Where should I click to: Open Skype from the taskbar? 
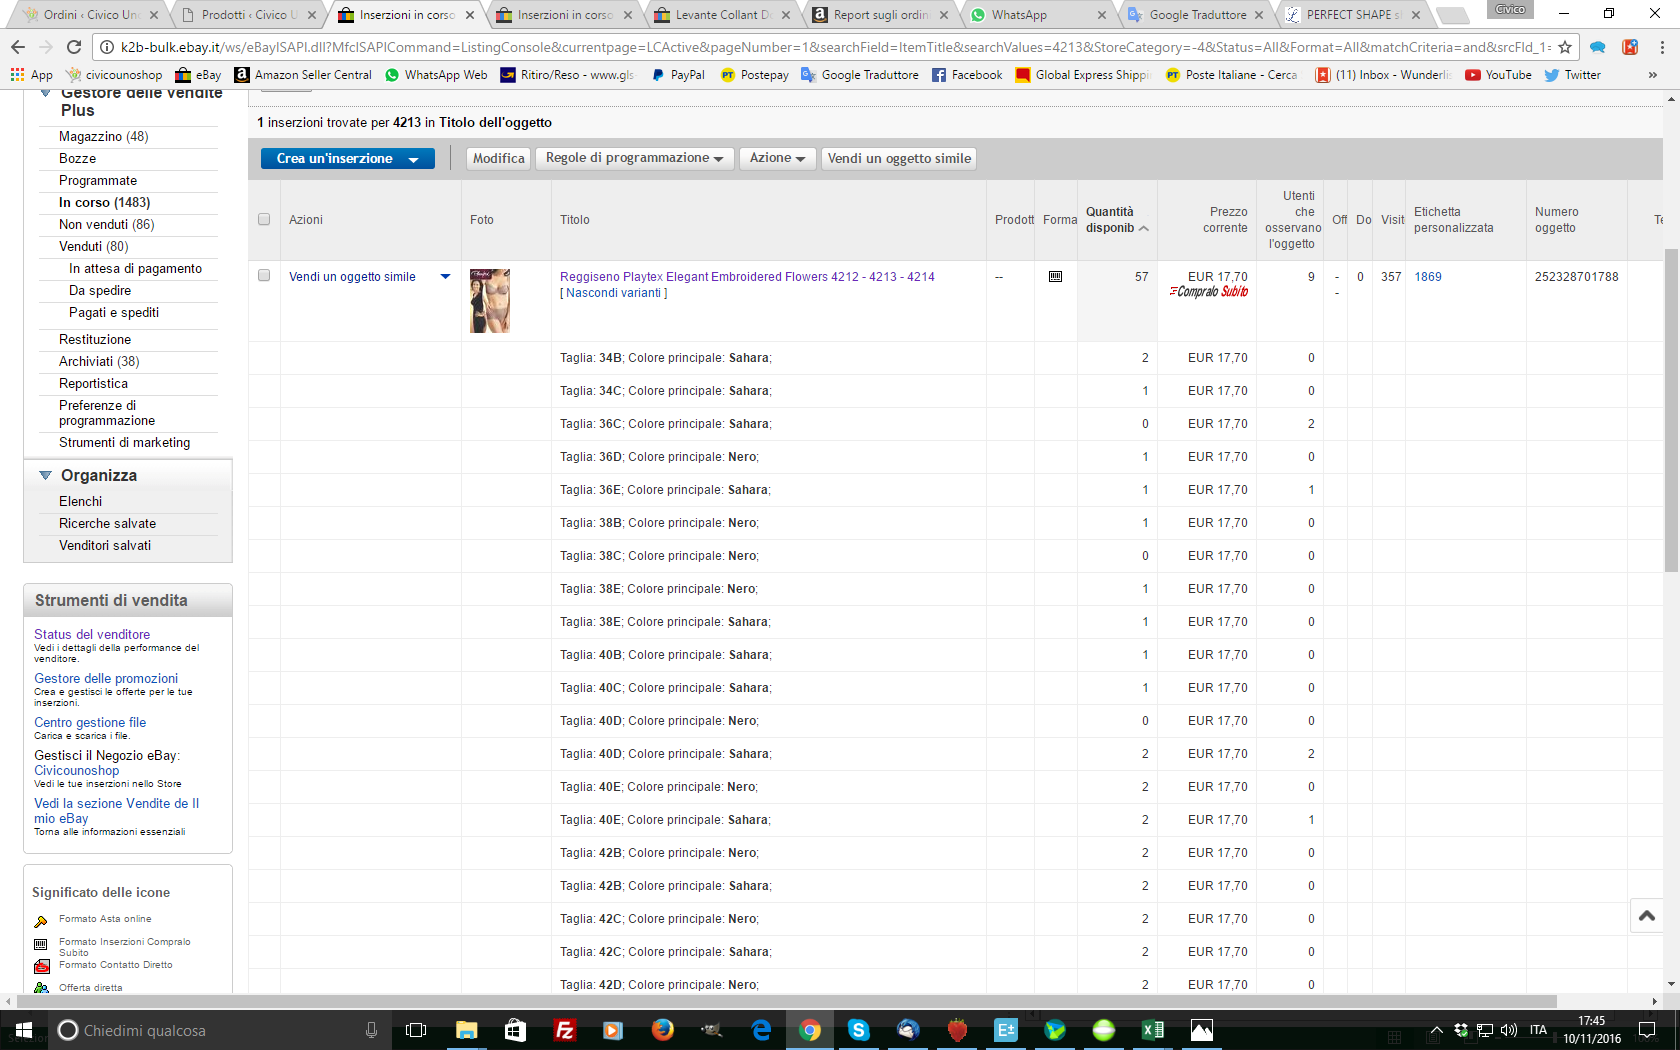point(858,1030)
